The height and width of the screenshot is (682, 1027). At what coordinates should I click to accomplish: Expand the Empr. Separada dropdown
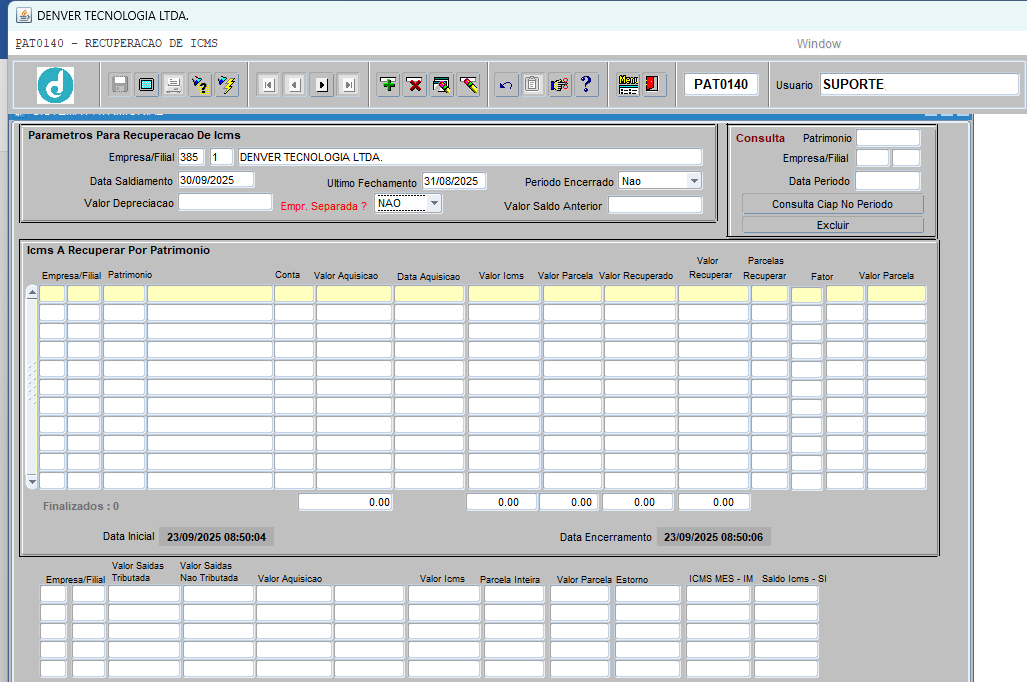(434, 203)
